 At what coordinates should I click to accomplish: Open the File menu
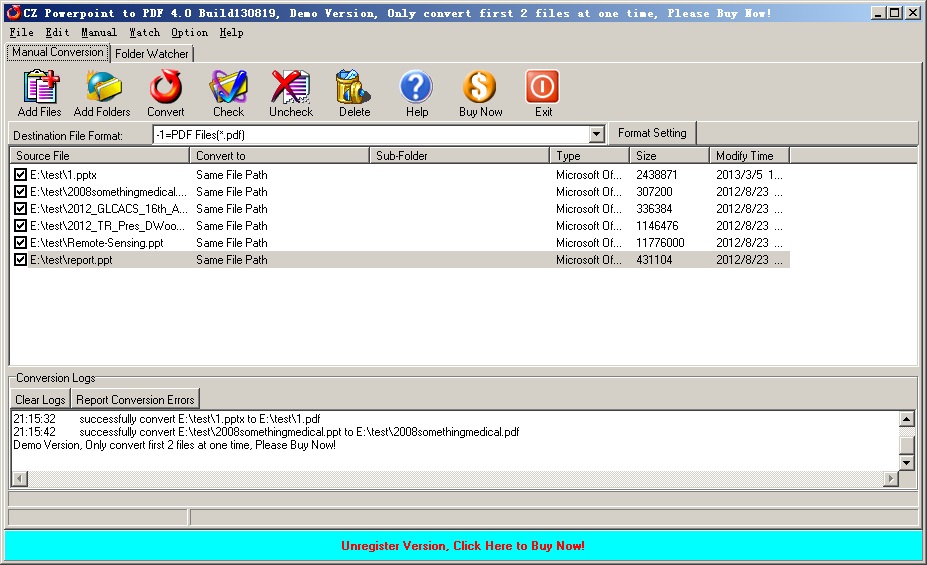(21, 33)
